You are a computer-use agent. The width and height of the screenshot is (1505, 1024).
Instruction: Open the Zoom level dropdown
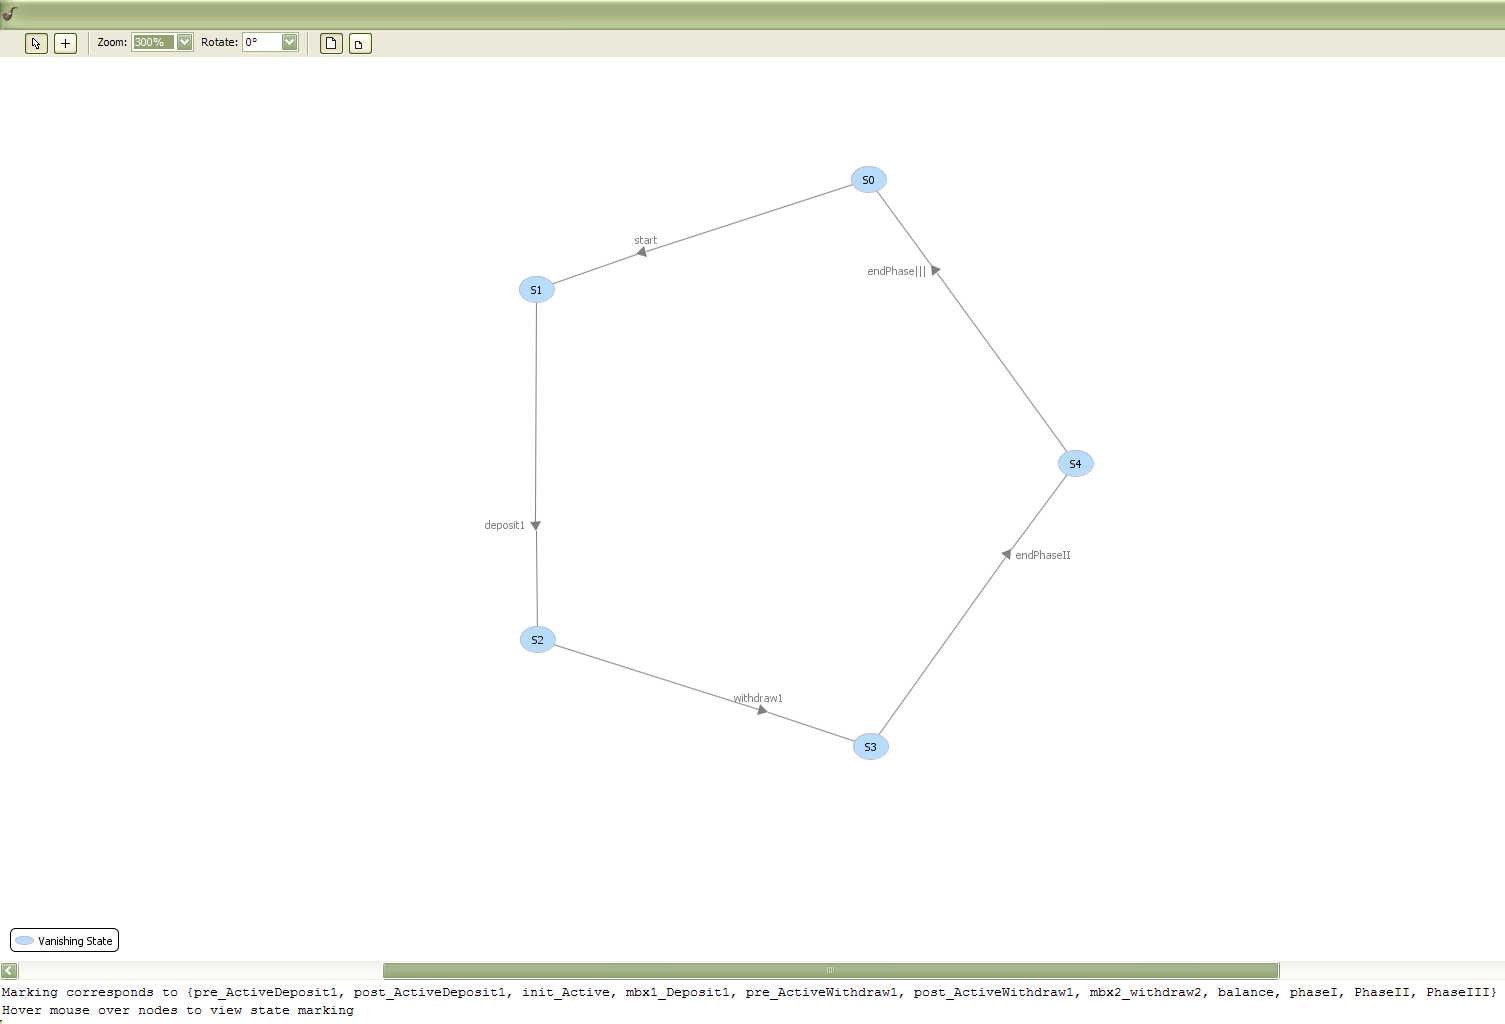pyautogui.click(x=184, y=42)
